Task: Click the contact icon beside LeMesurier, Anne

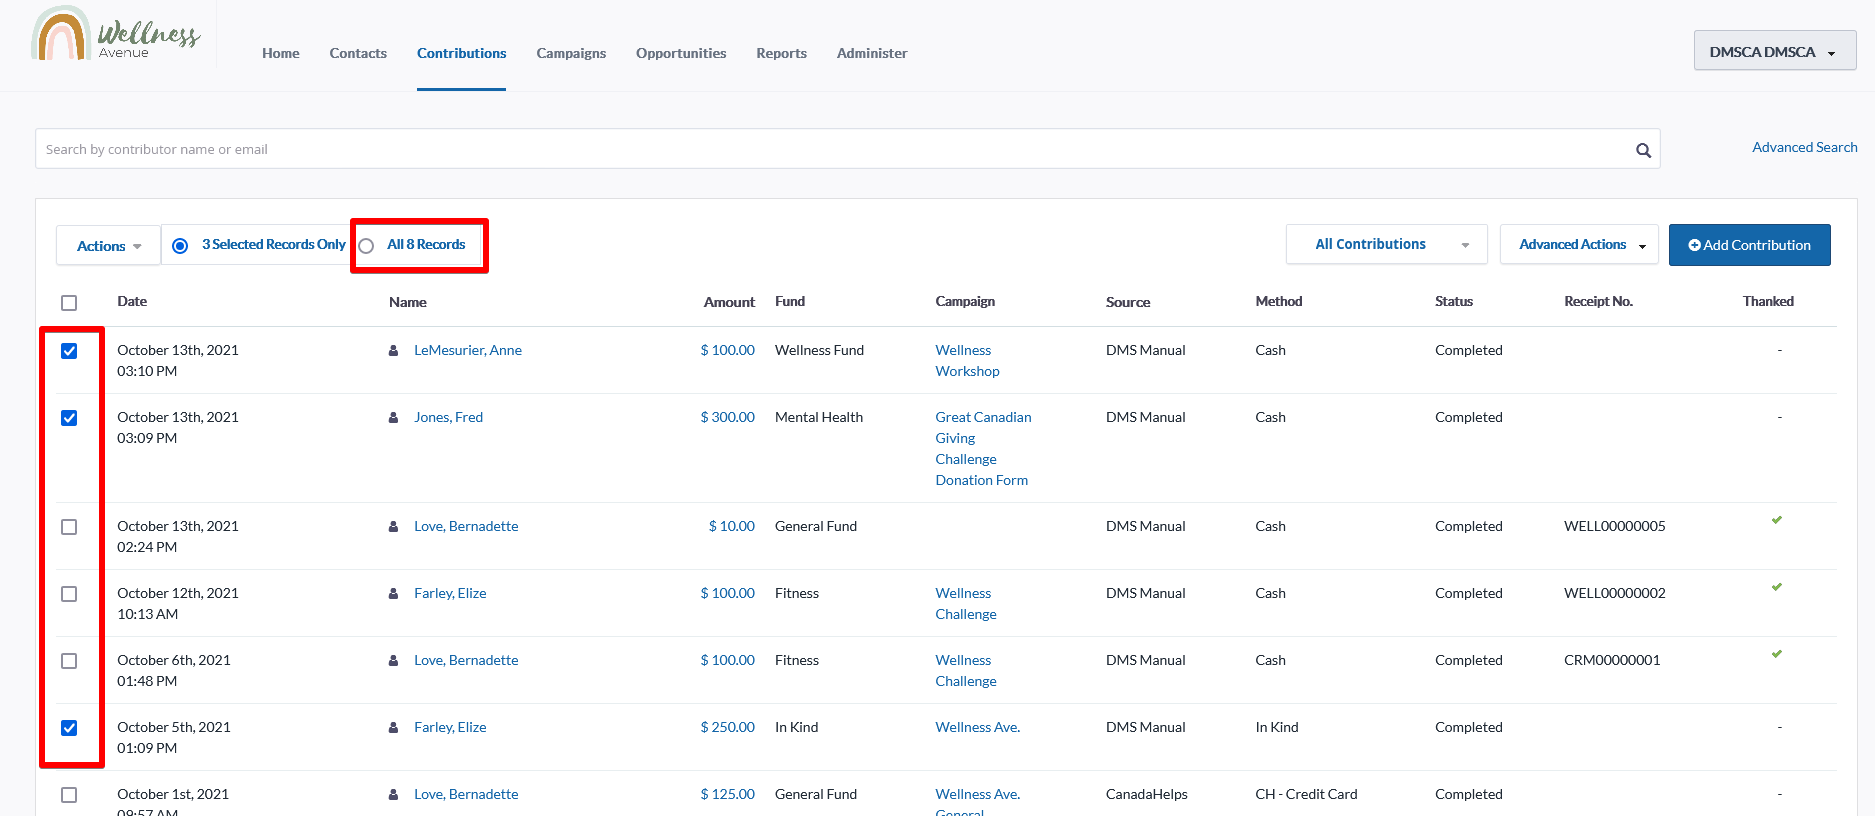Action: [x=394, y=350]
